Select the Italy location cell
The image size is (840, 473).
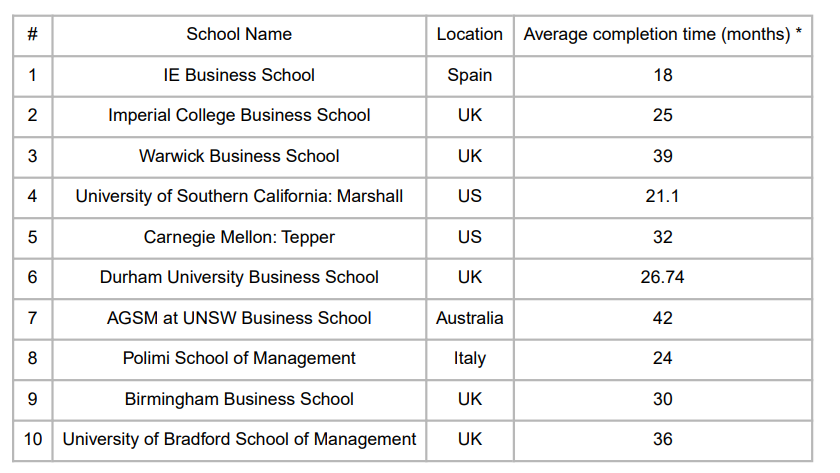click(x=470, y=358)
